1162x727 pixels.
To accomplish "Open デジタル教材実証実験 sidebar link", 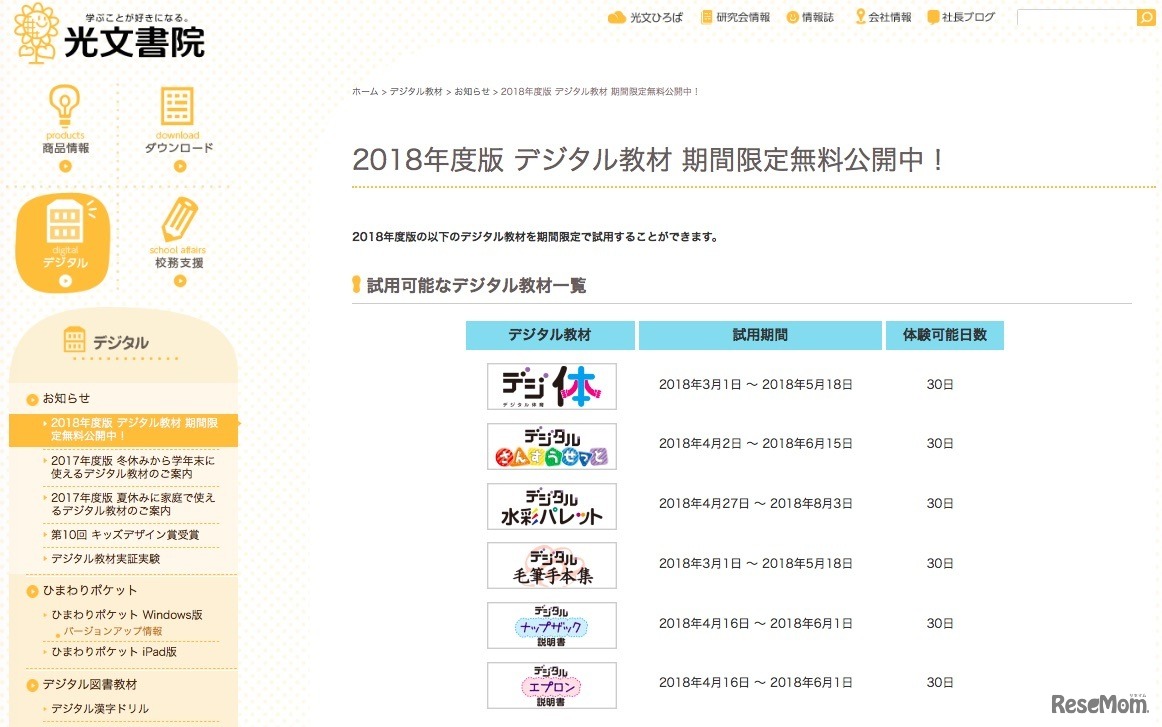I will (105, 559).
